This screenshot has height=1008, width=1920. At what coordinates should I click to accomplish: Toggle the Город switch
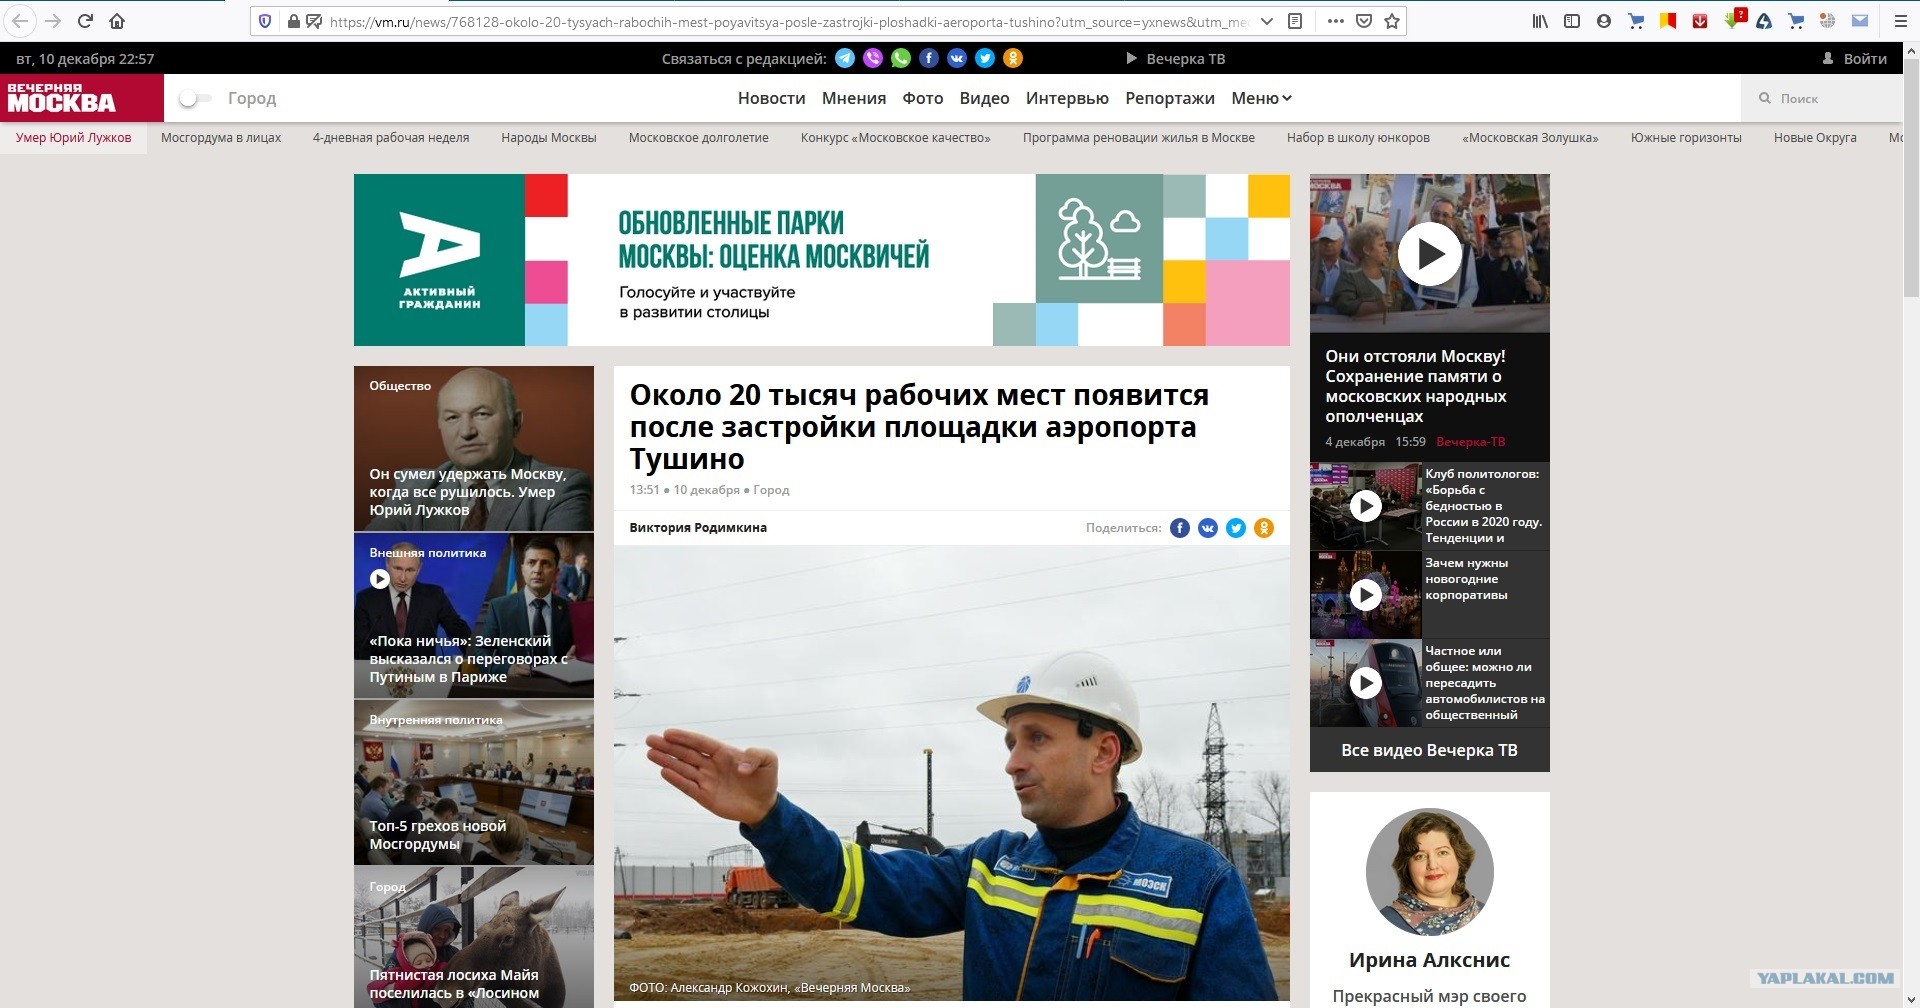click(x=194, y=98)
